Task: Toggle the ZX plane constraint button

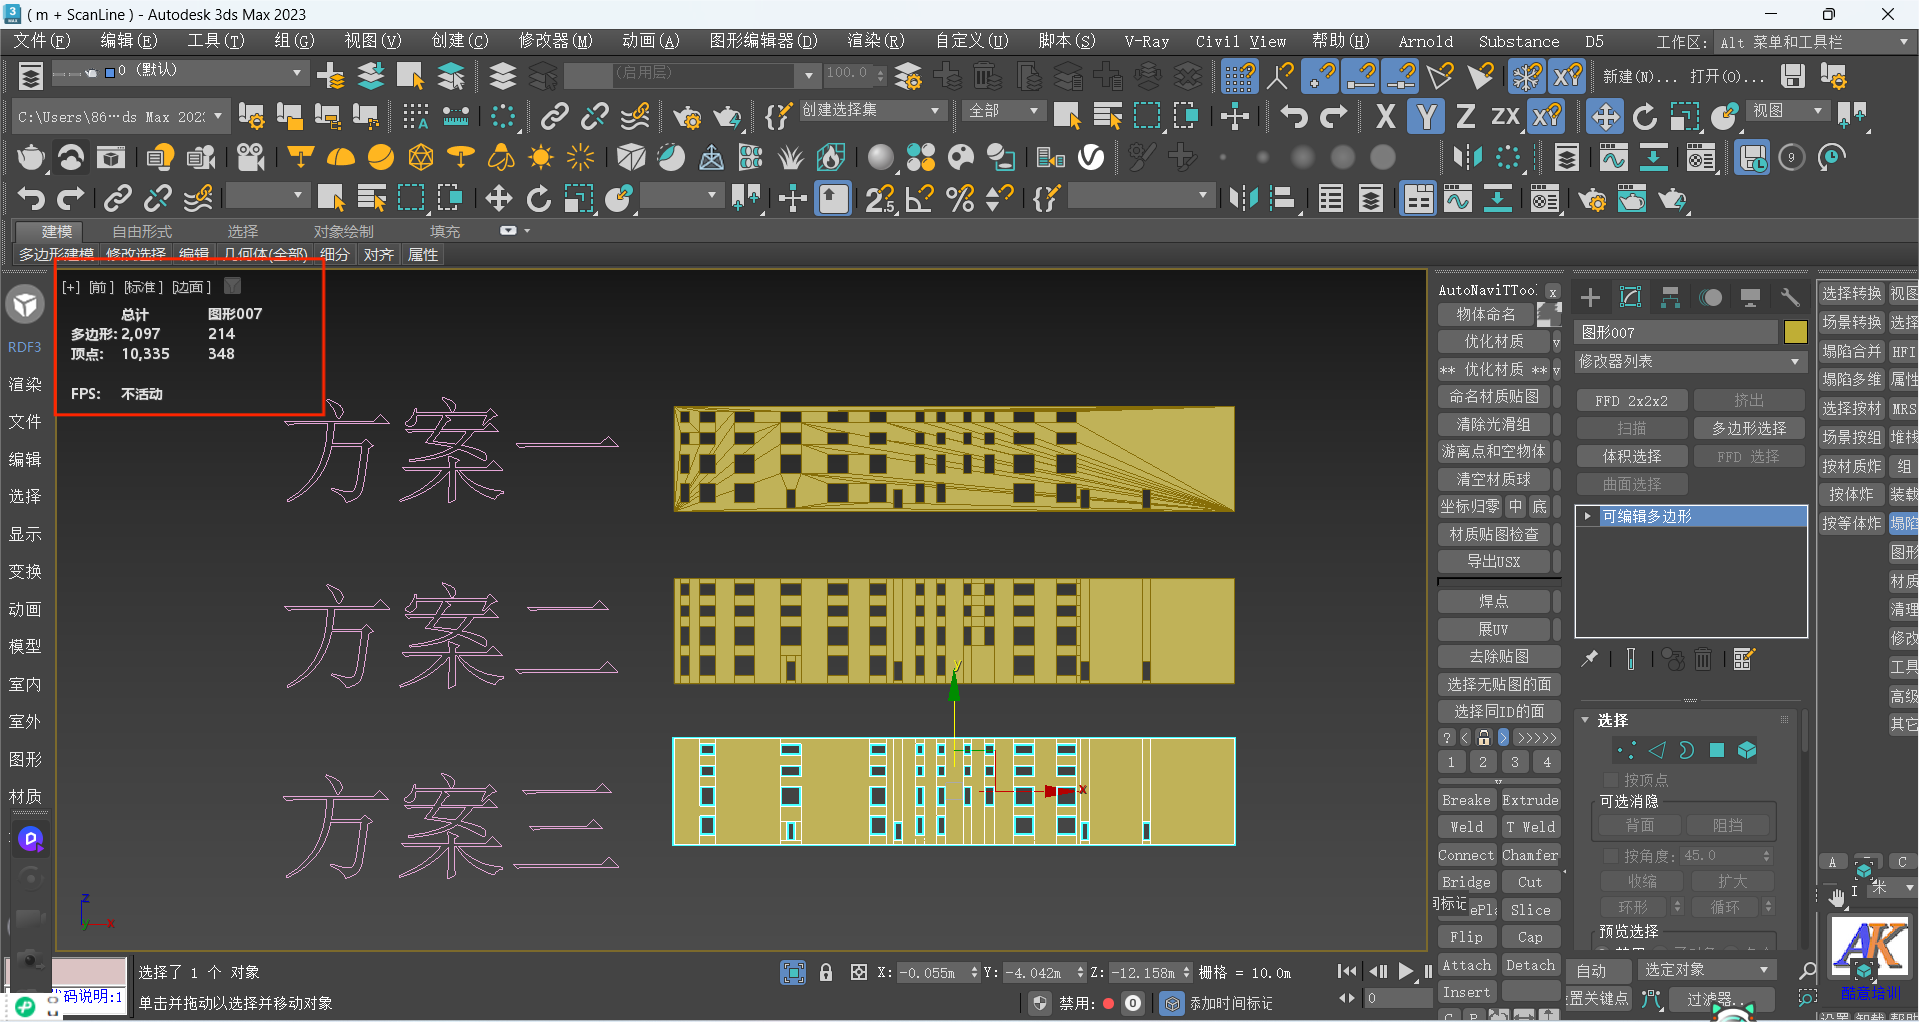Action: (x=1505, y=117)
